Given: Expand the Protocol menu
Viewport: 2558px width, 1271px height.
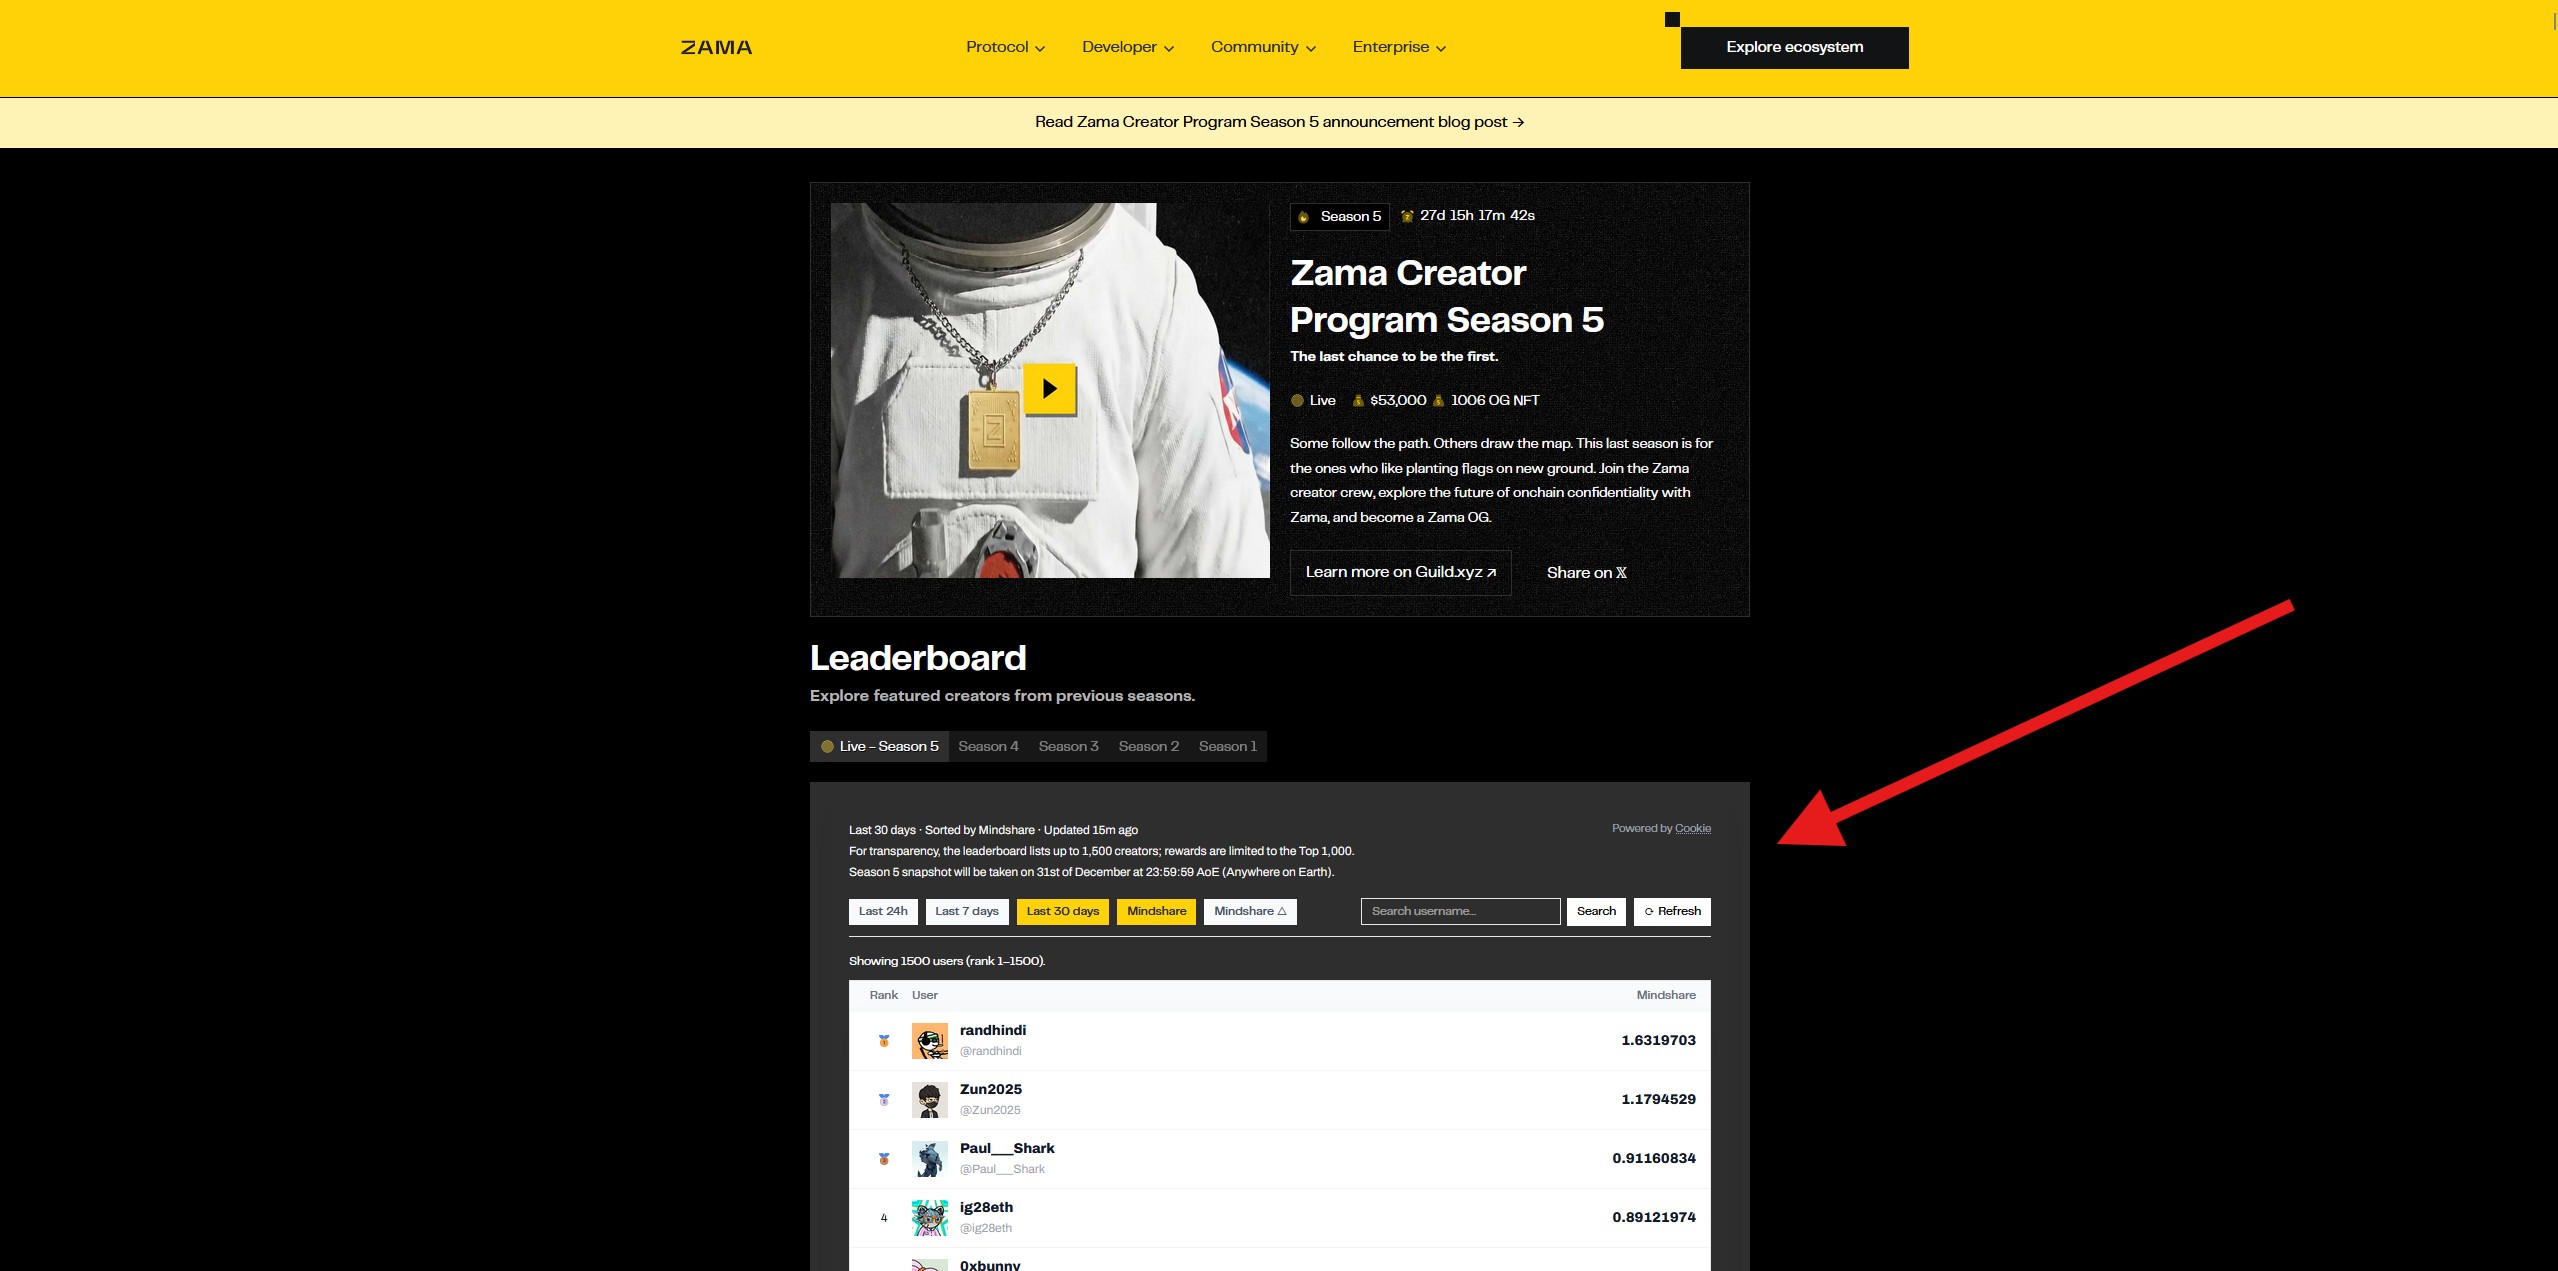Looking at the screenshot, I should [x=1005, y=47].
